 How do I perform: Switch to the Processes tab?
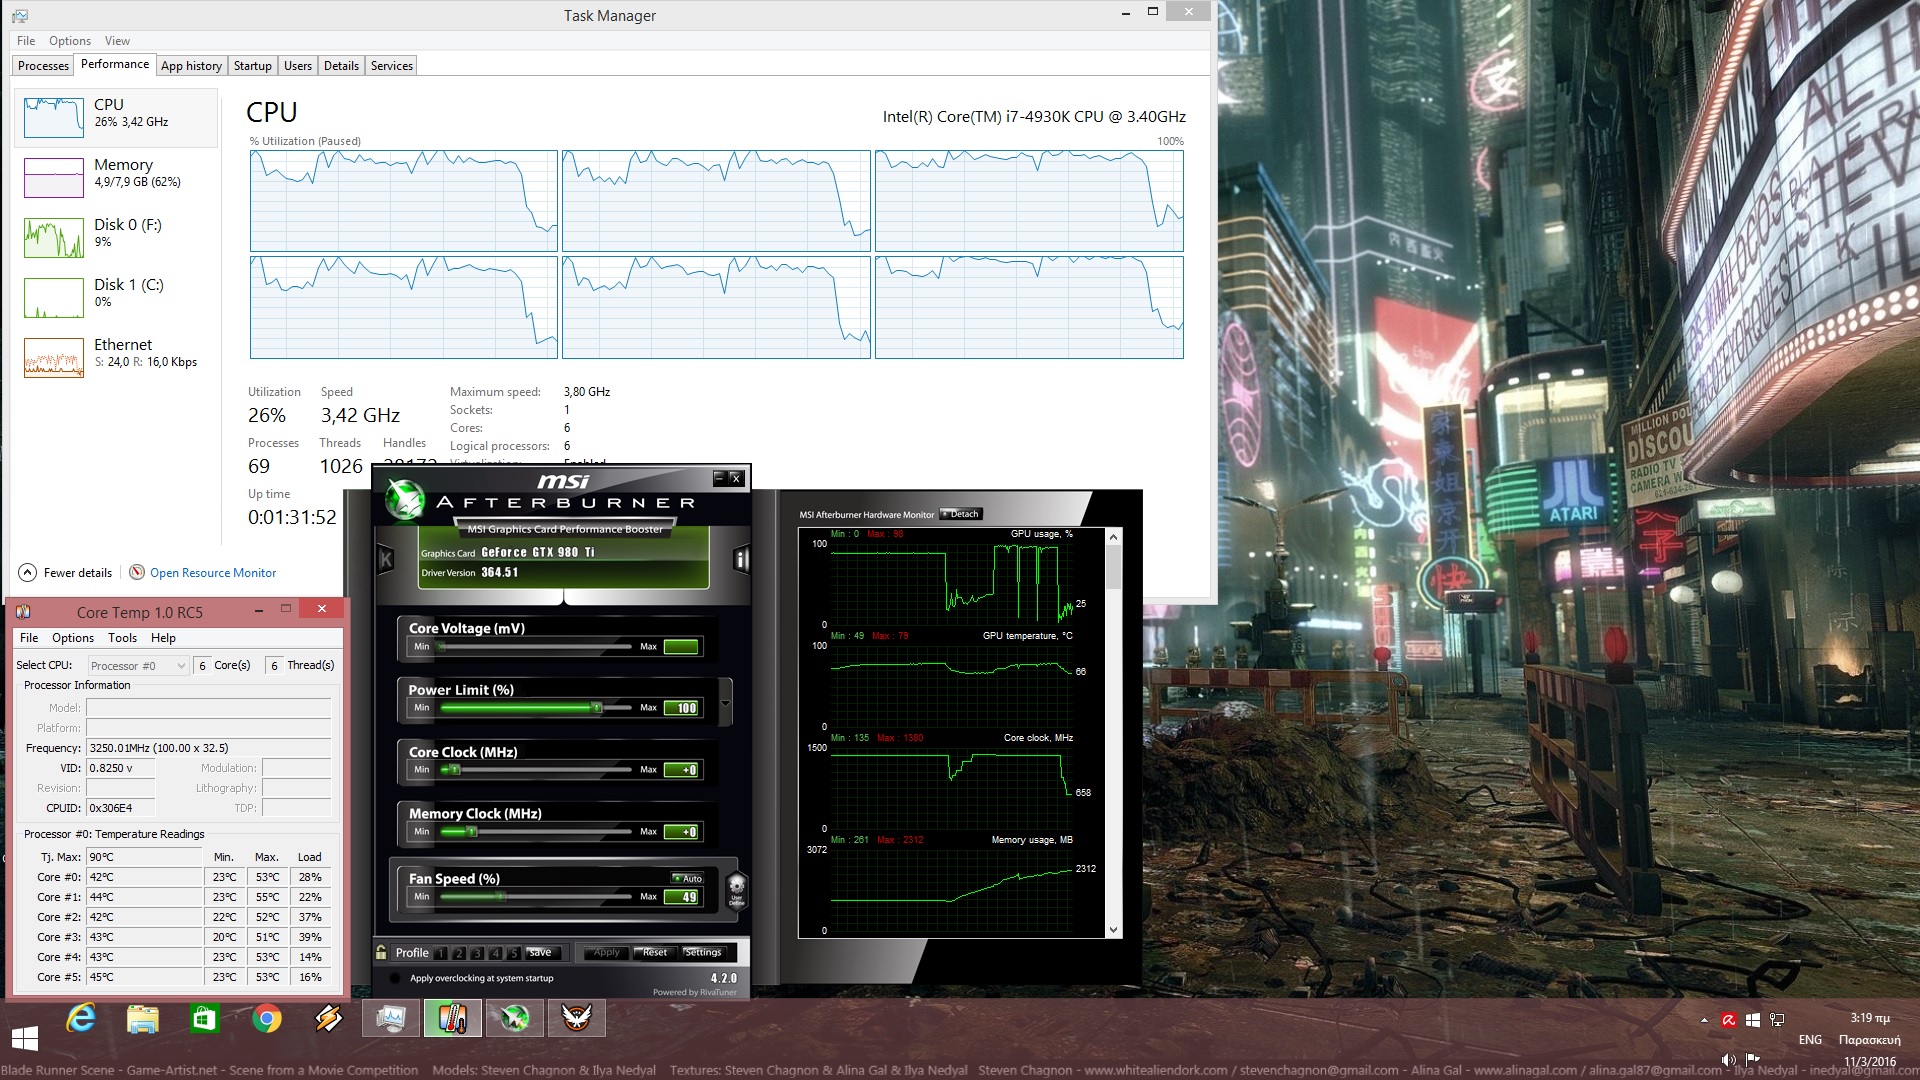click(x=44, y=66)
